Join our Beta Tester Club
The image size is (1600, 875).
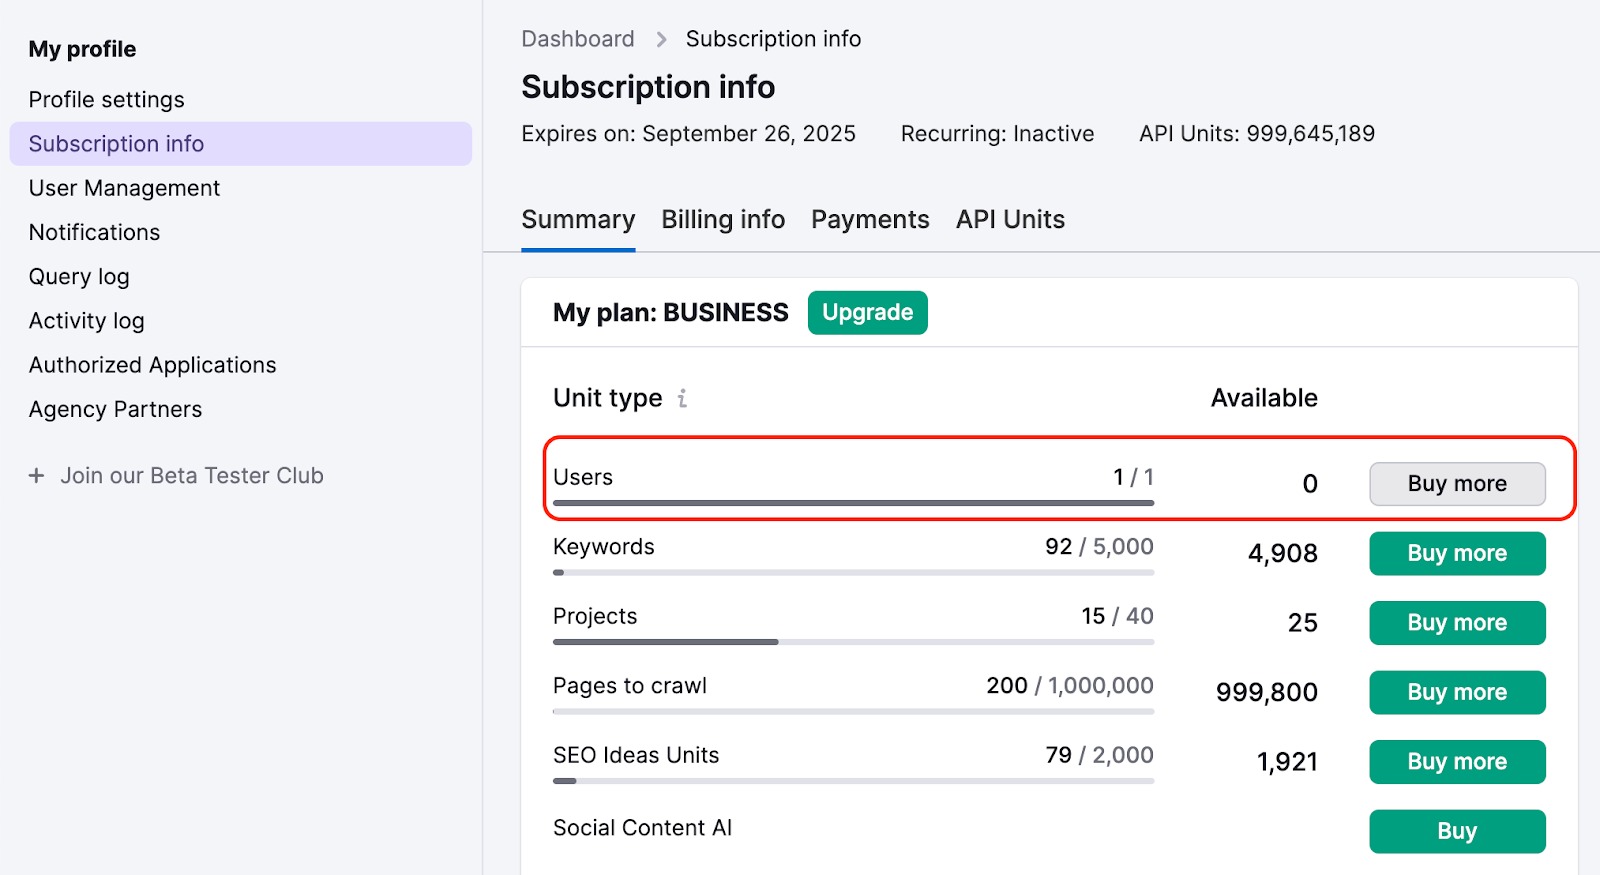[x=191, y=476]
